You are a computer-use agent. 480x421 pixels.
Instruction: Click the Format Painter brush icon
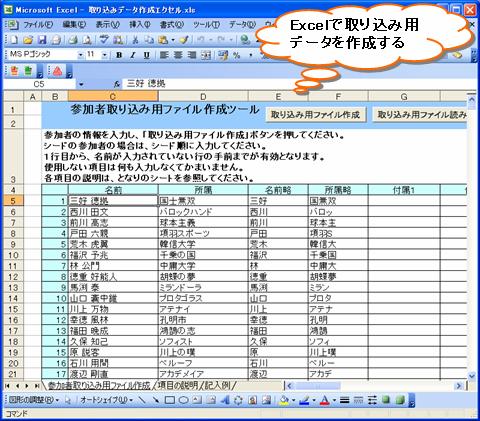pyautogui.click(x=184, y=40)
